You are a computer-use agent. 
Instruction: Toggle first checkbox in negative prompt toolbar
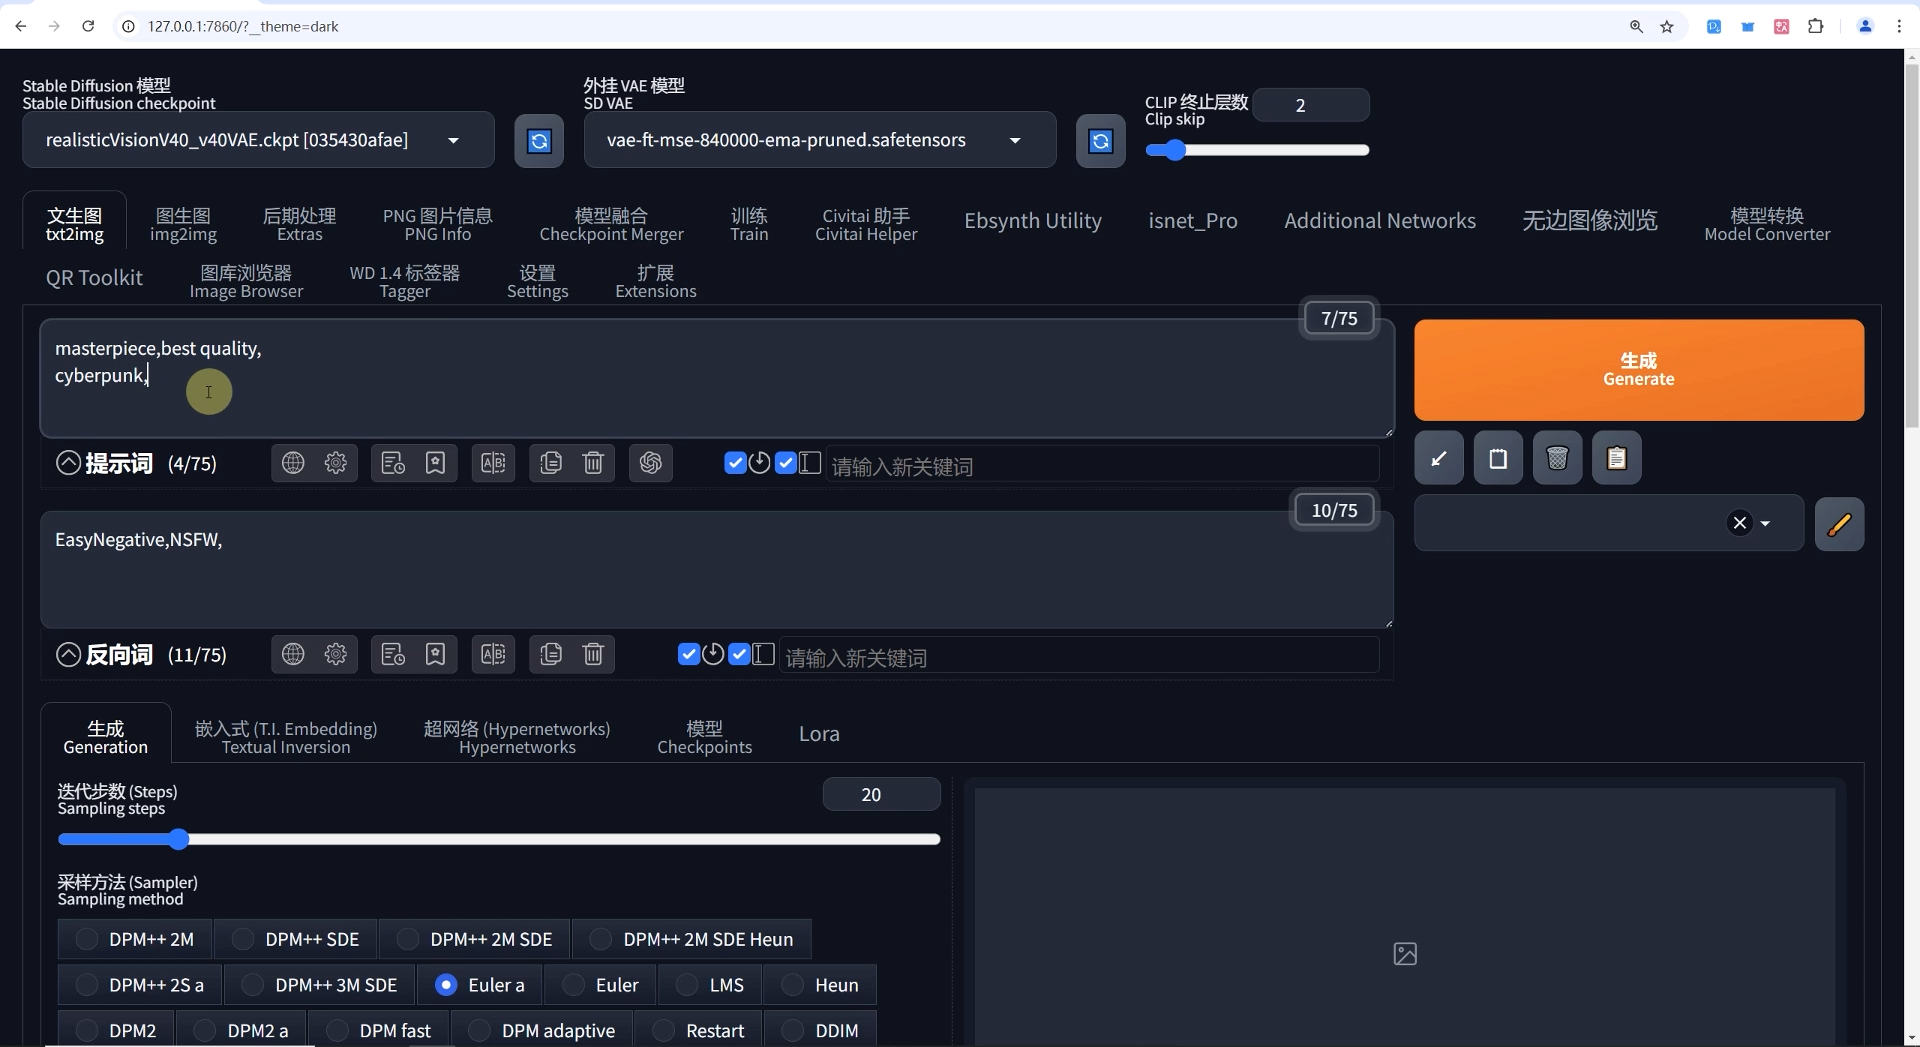(x=689, y=654)
